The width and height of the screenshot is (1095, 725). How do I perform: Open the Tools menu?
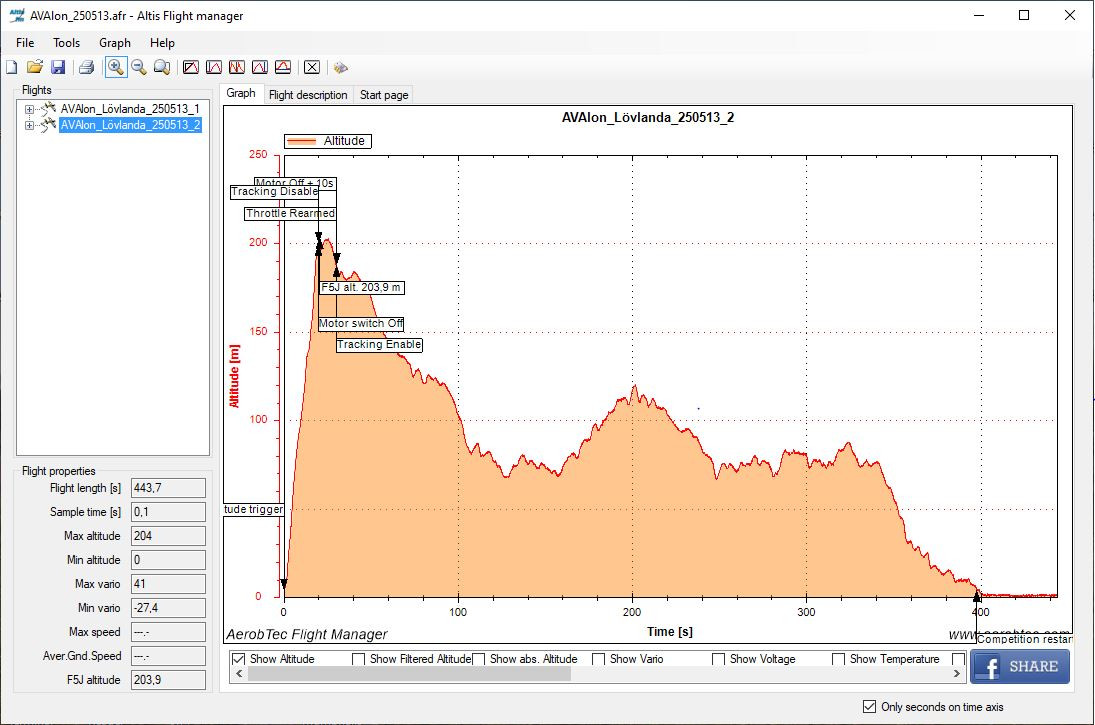[67, 43]
